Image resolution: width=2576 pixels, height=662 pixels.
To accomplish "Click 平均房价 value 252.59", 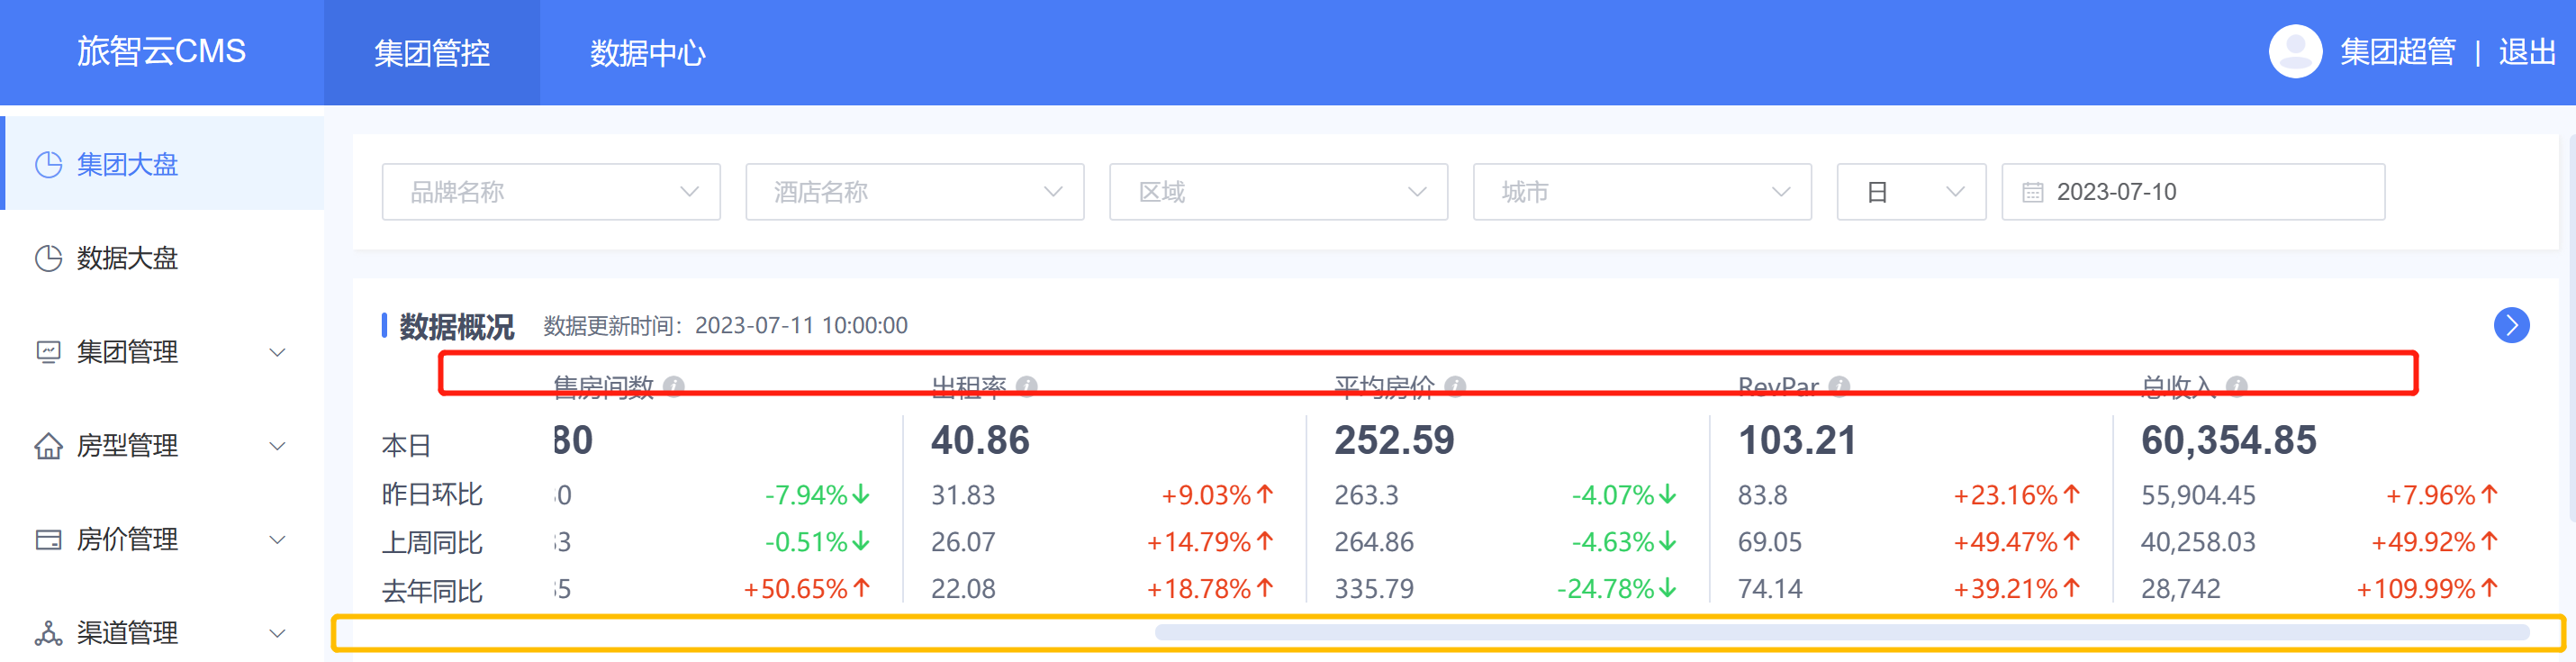I will click(1394, 440).
